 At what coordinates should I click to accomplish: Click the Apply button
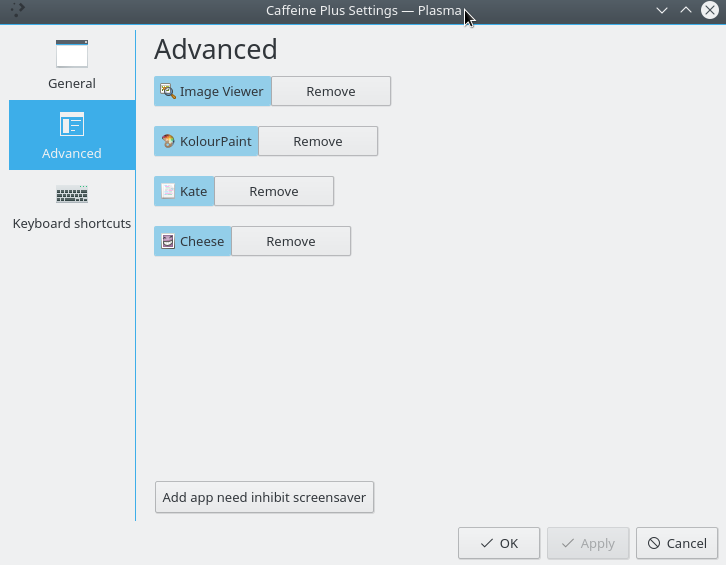588,543
